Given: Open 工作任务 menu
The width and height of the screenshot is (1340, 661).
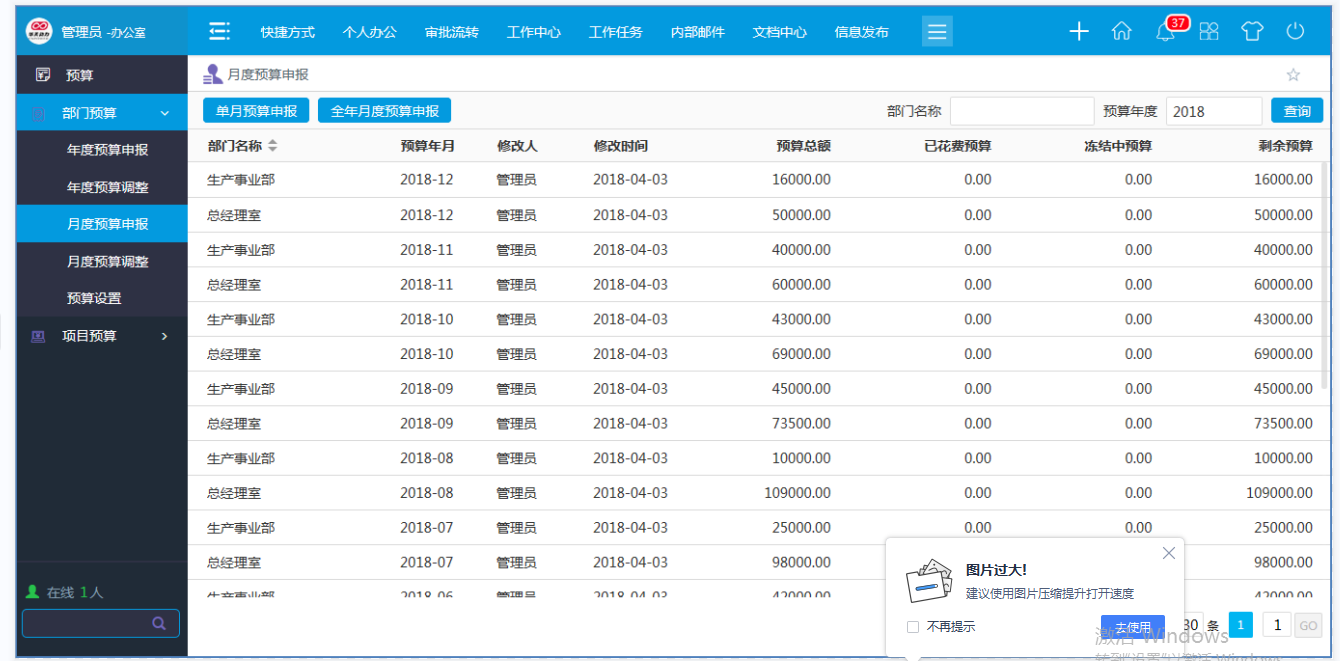Looking at the screenshot, I should [616, 32].
